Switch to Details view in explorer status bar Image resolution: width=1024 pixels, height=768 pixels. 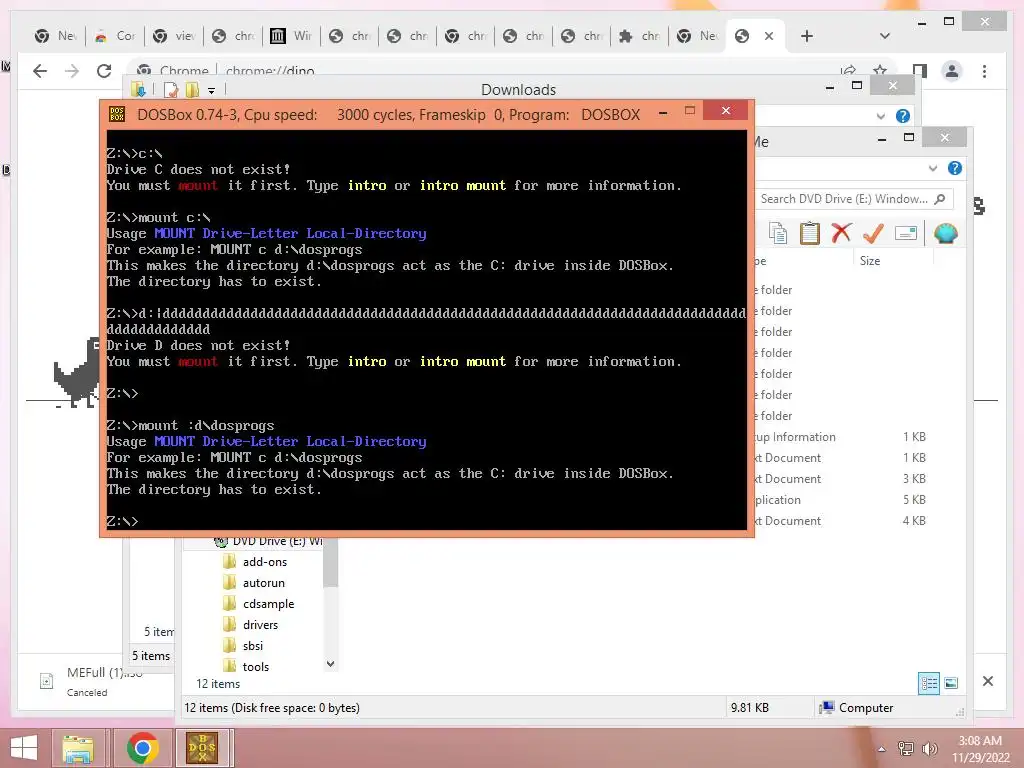pyautogui.click(x=929, y=684)
